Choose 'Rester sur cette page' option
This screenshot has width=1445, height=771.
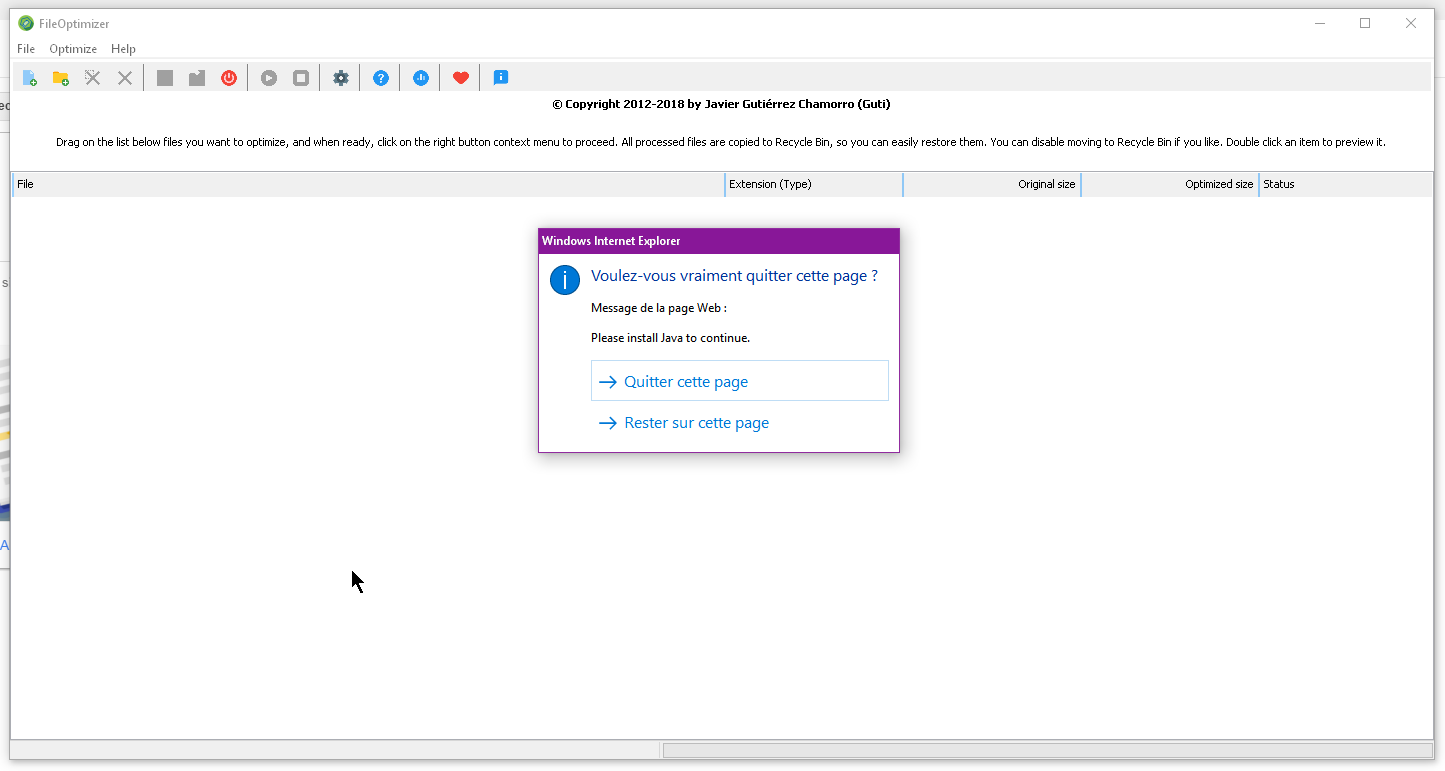tap(696, 423)
